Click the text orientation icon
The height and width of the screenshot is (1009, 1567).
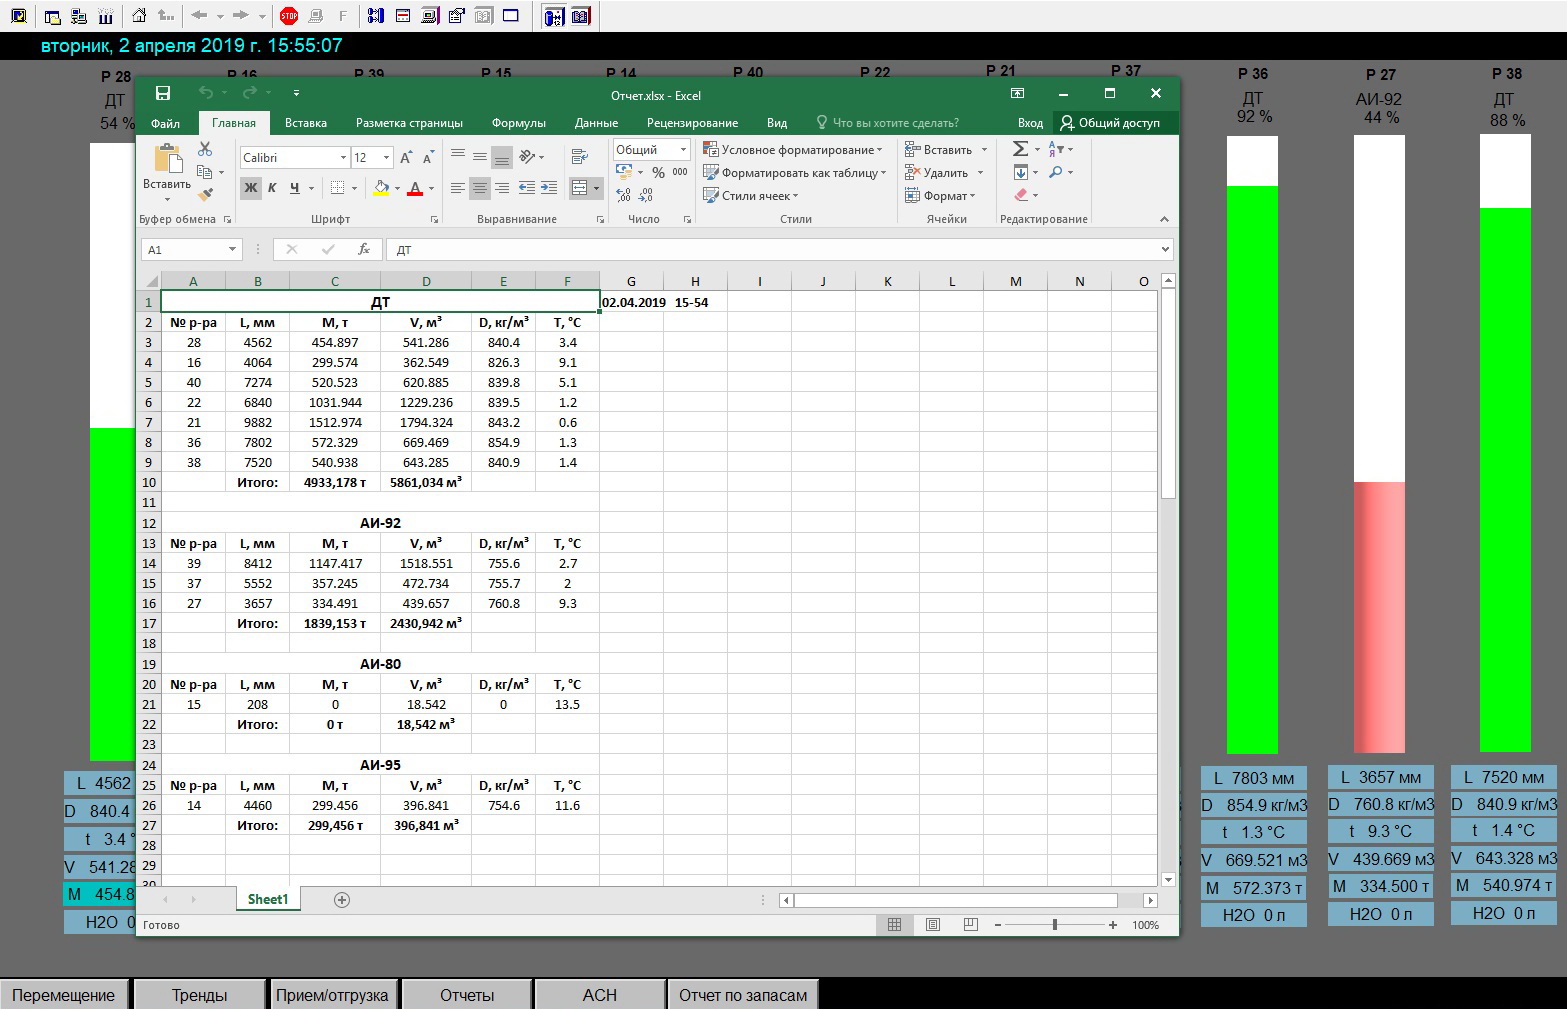point(528,157)
